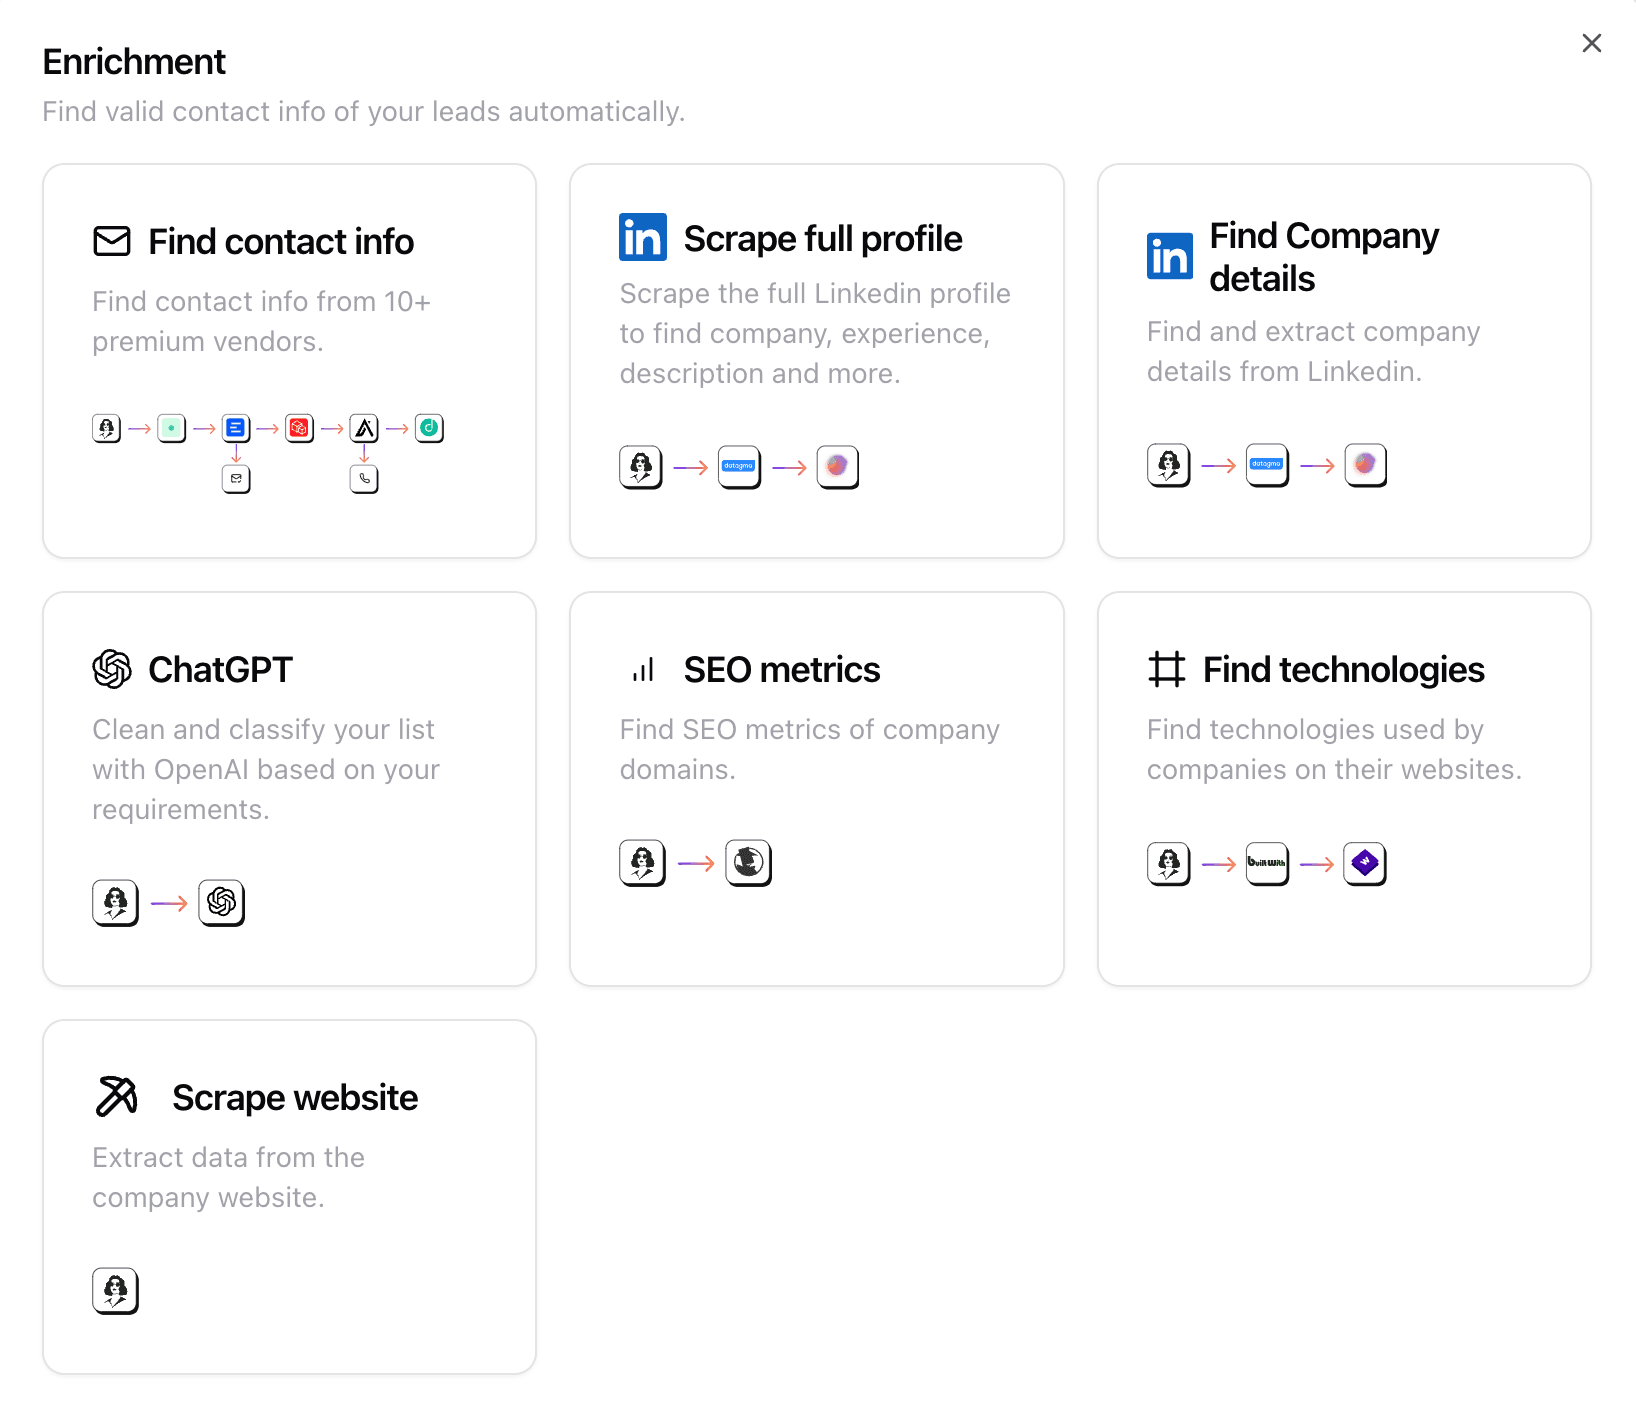Open the Find Company details enrichment
The image size is (1636, 1408).
pyautogui.click(x=1343, y=360)
